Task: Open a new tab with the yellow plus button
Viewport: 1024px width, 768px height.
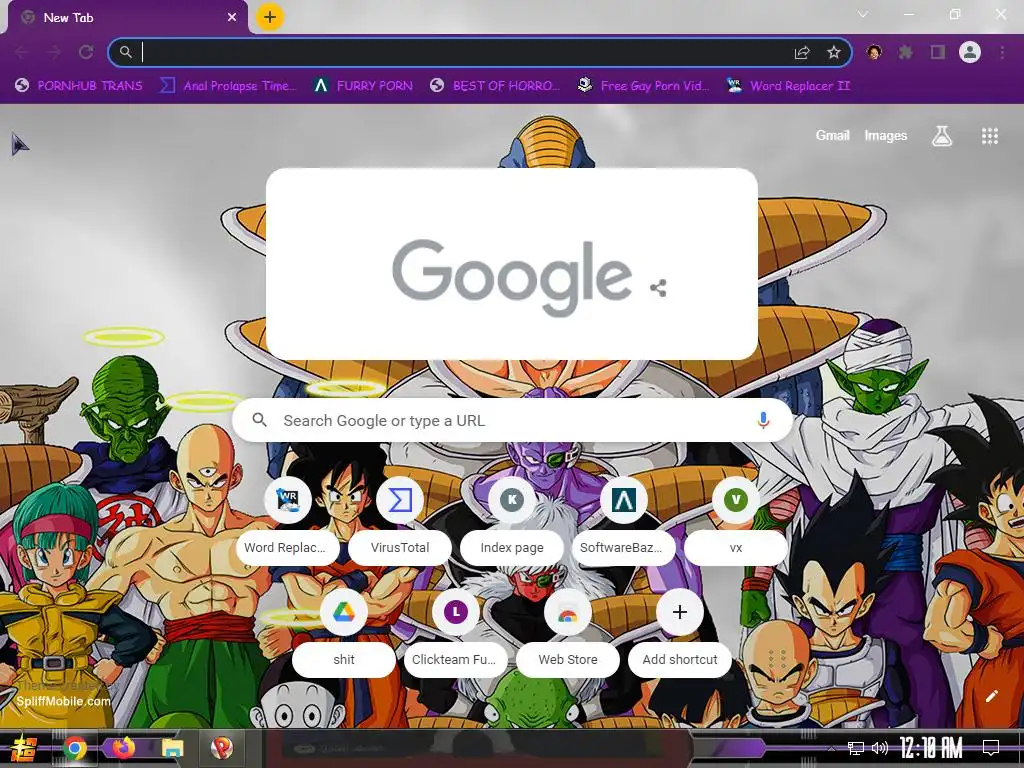Action: coord(270,17)
